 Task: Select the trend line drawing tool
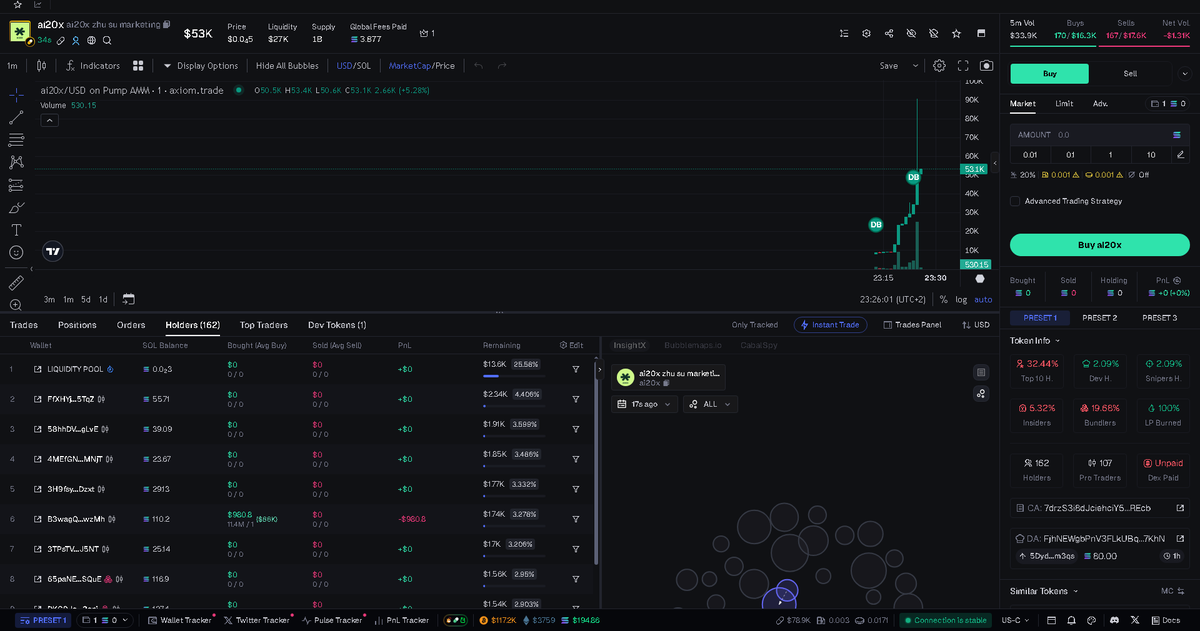(x=16, y=117)
